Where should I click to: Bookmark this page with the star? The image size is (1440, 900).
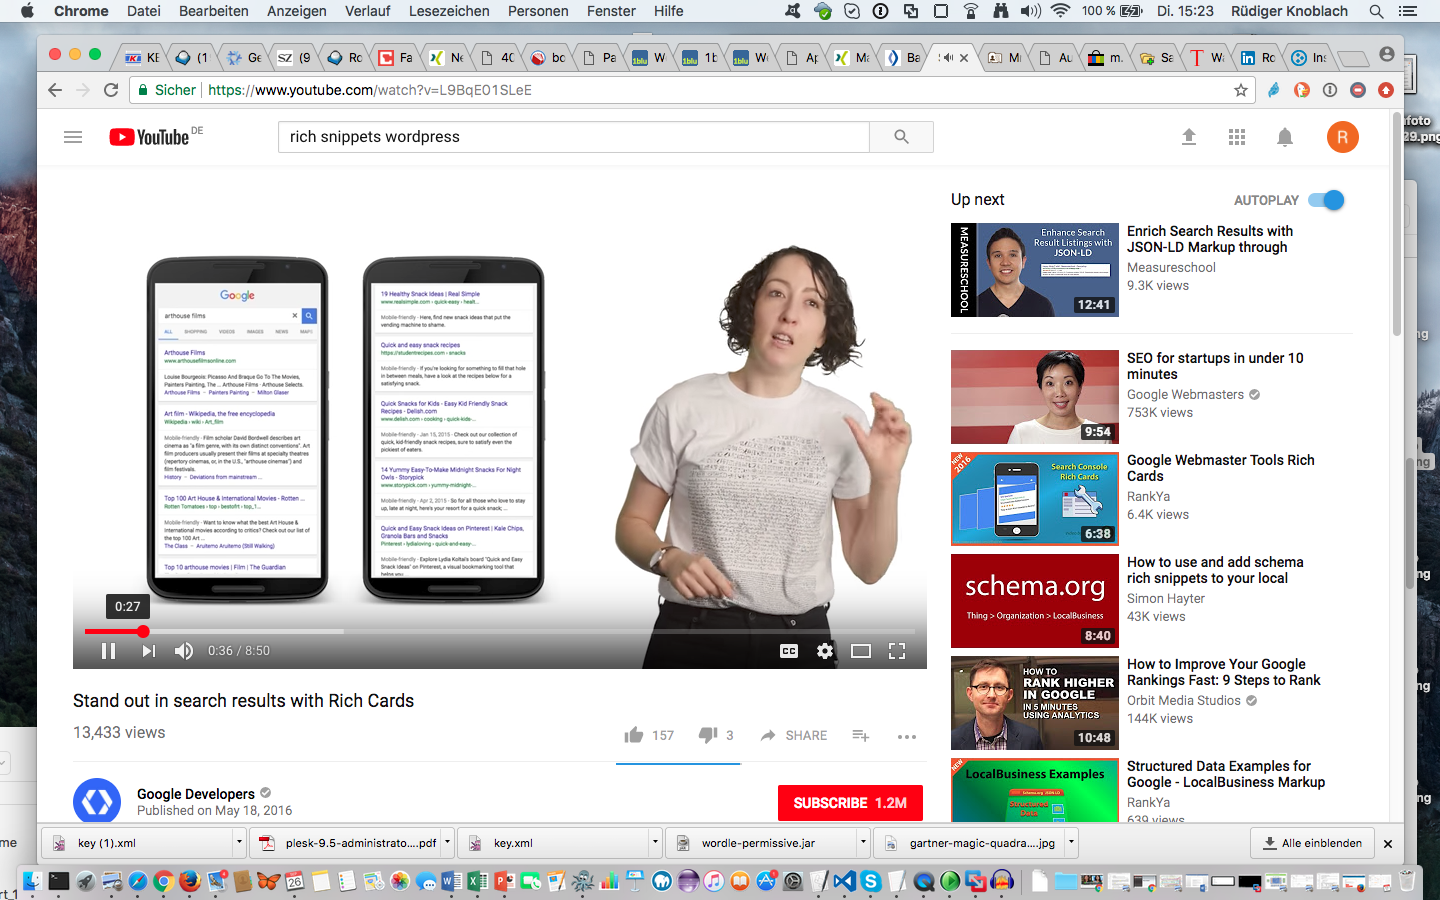point(1241,90)
